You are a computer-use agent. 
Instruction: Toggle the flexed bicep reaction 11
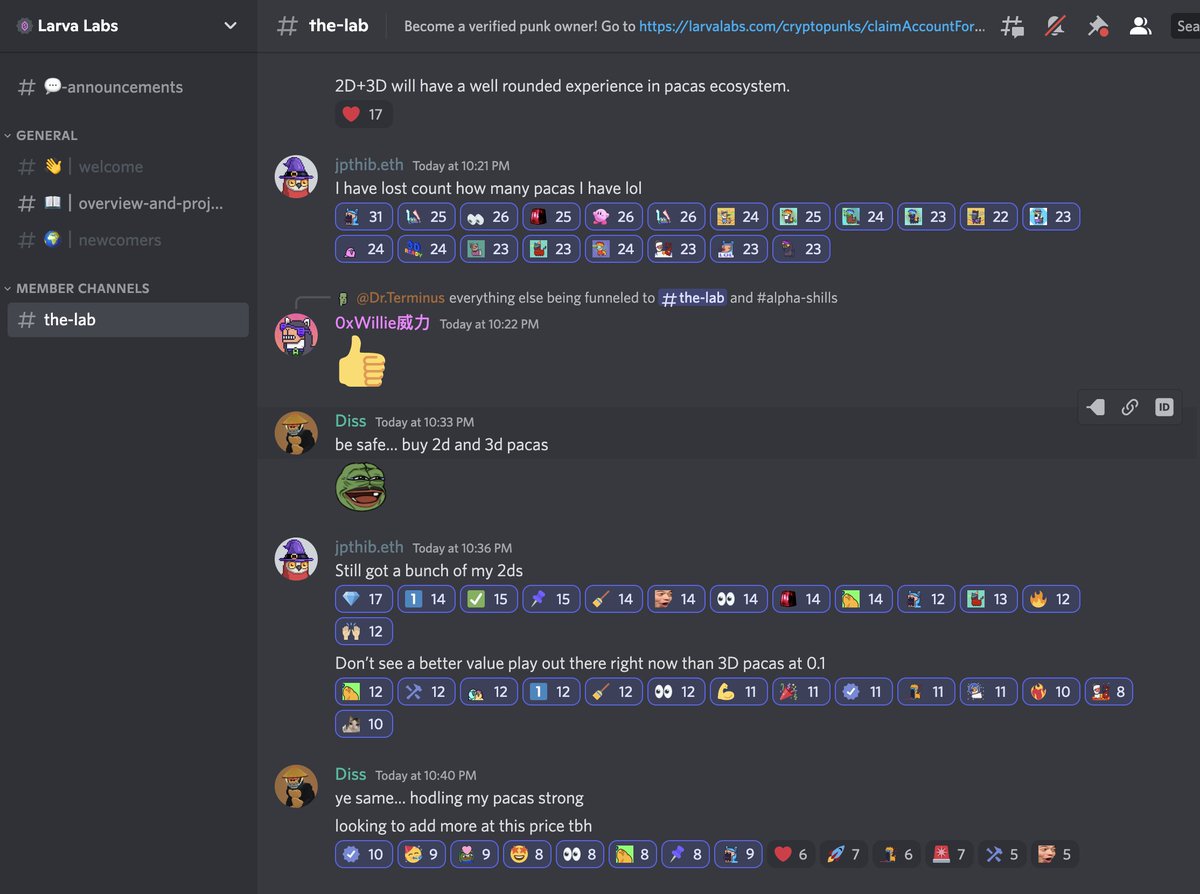click(739, 691)
